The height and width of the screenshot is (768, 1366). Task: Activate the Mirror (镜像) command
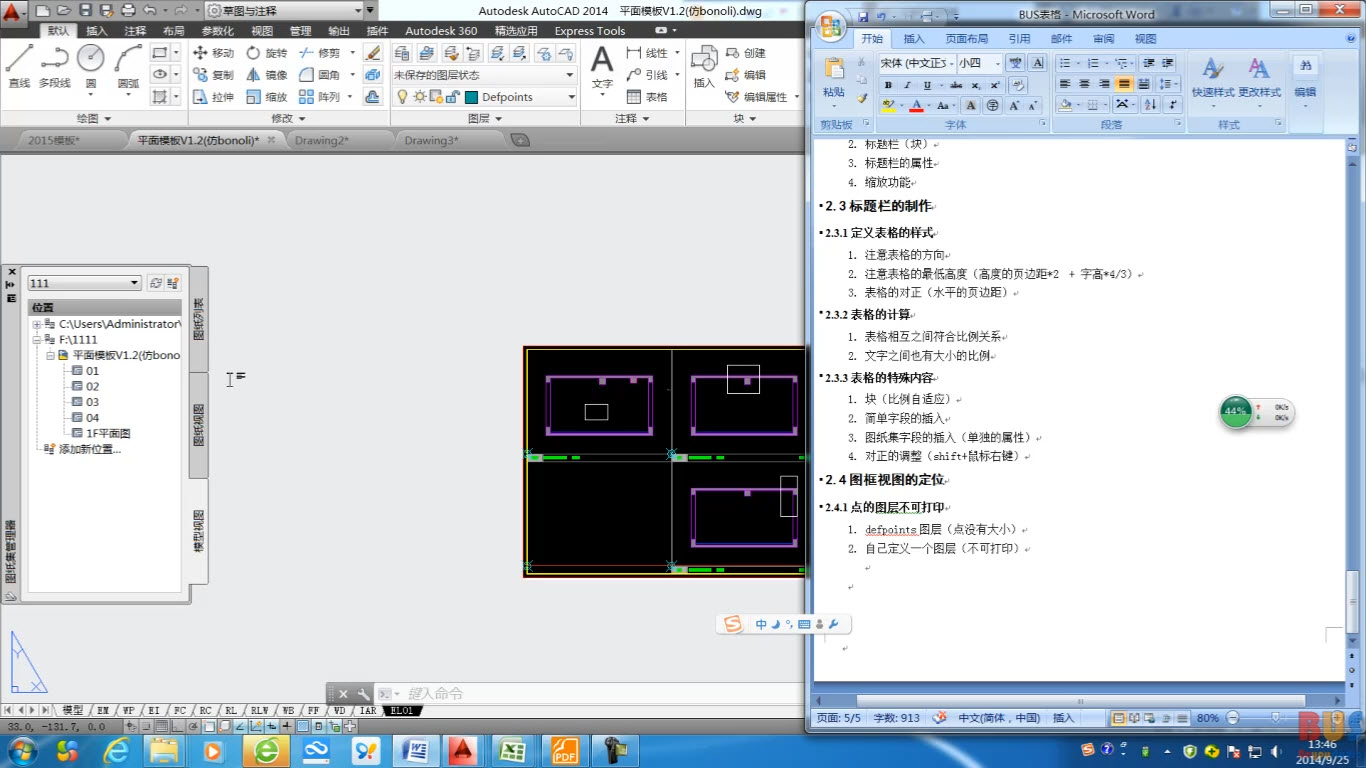(267, 75)
